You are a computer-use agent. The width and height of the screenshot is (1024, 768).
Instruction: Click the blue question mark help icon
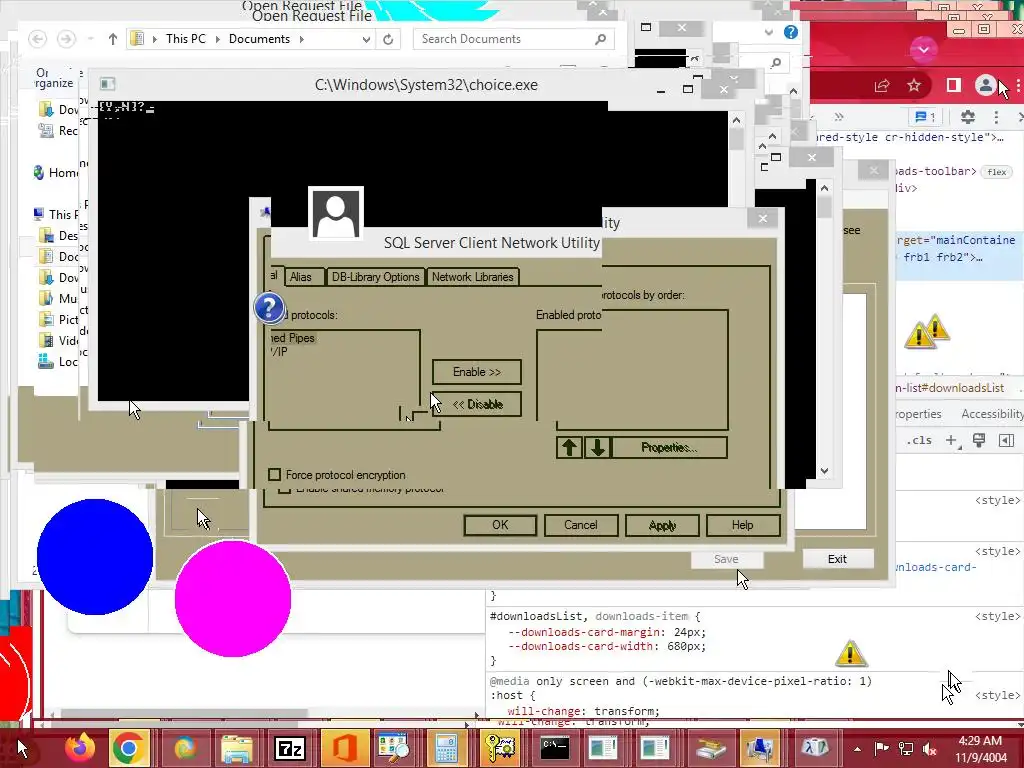point(269,308)
